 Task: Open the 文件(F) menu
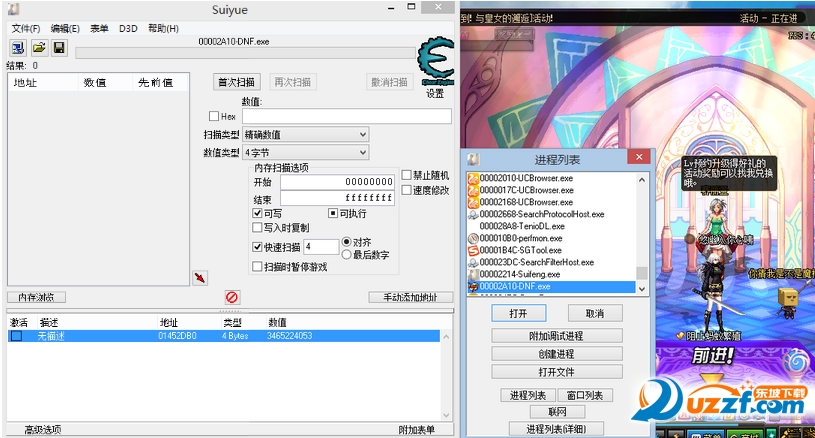point(26,29)
